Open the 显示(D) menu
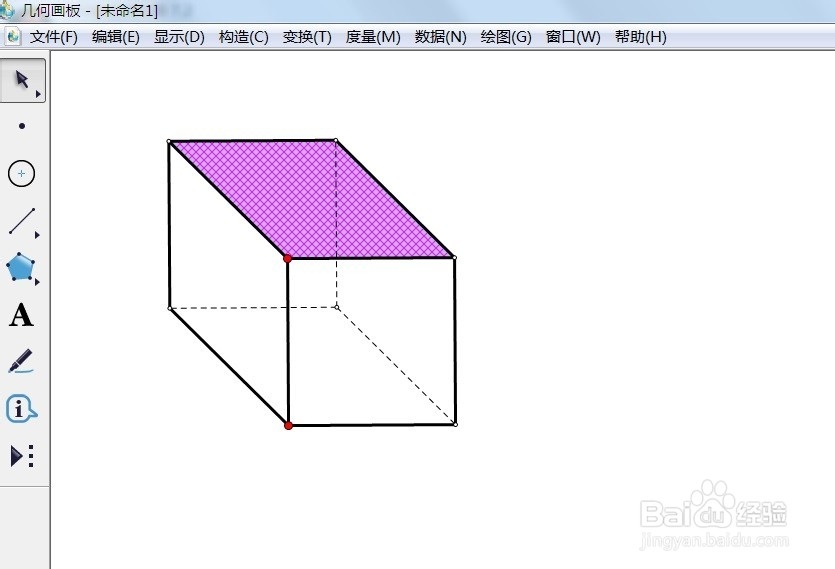 179,37
